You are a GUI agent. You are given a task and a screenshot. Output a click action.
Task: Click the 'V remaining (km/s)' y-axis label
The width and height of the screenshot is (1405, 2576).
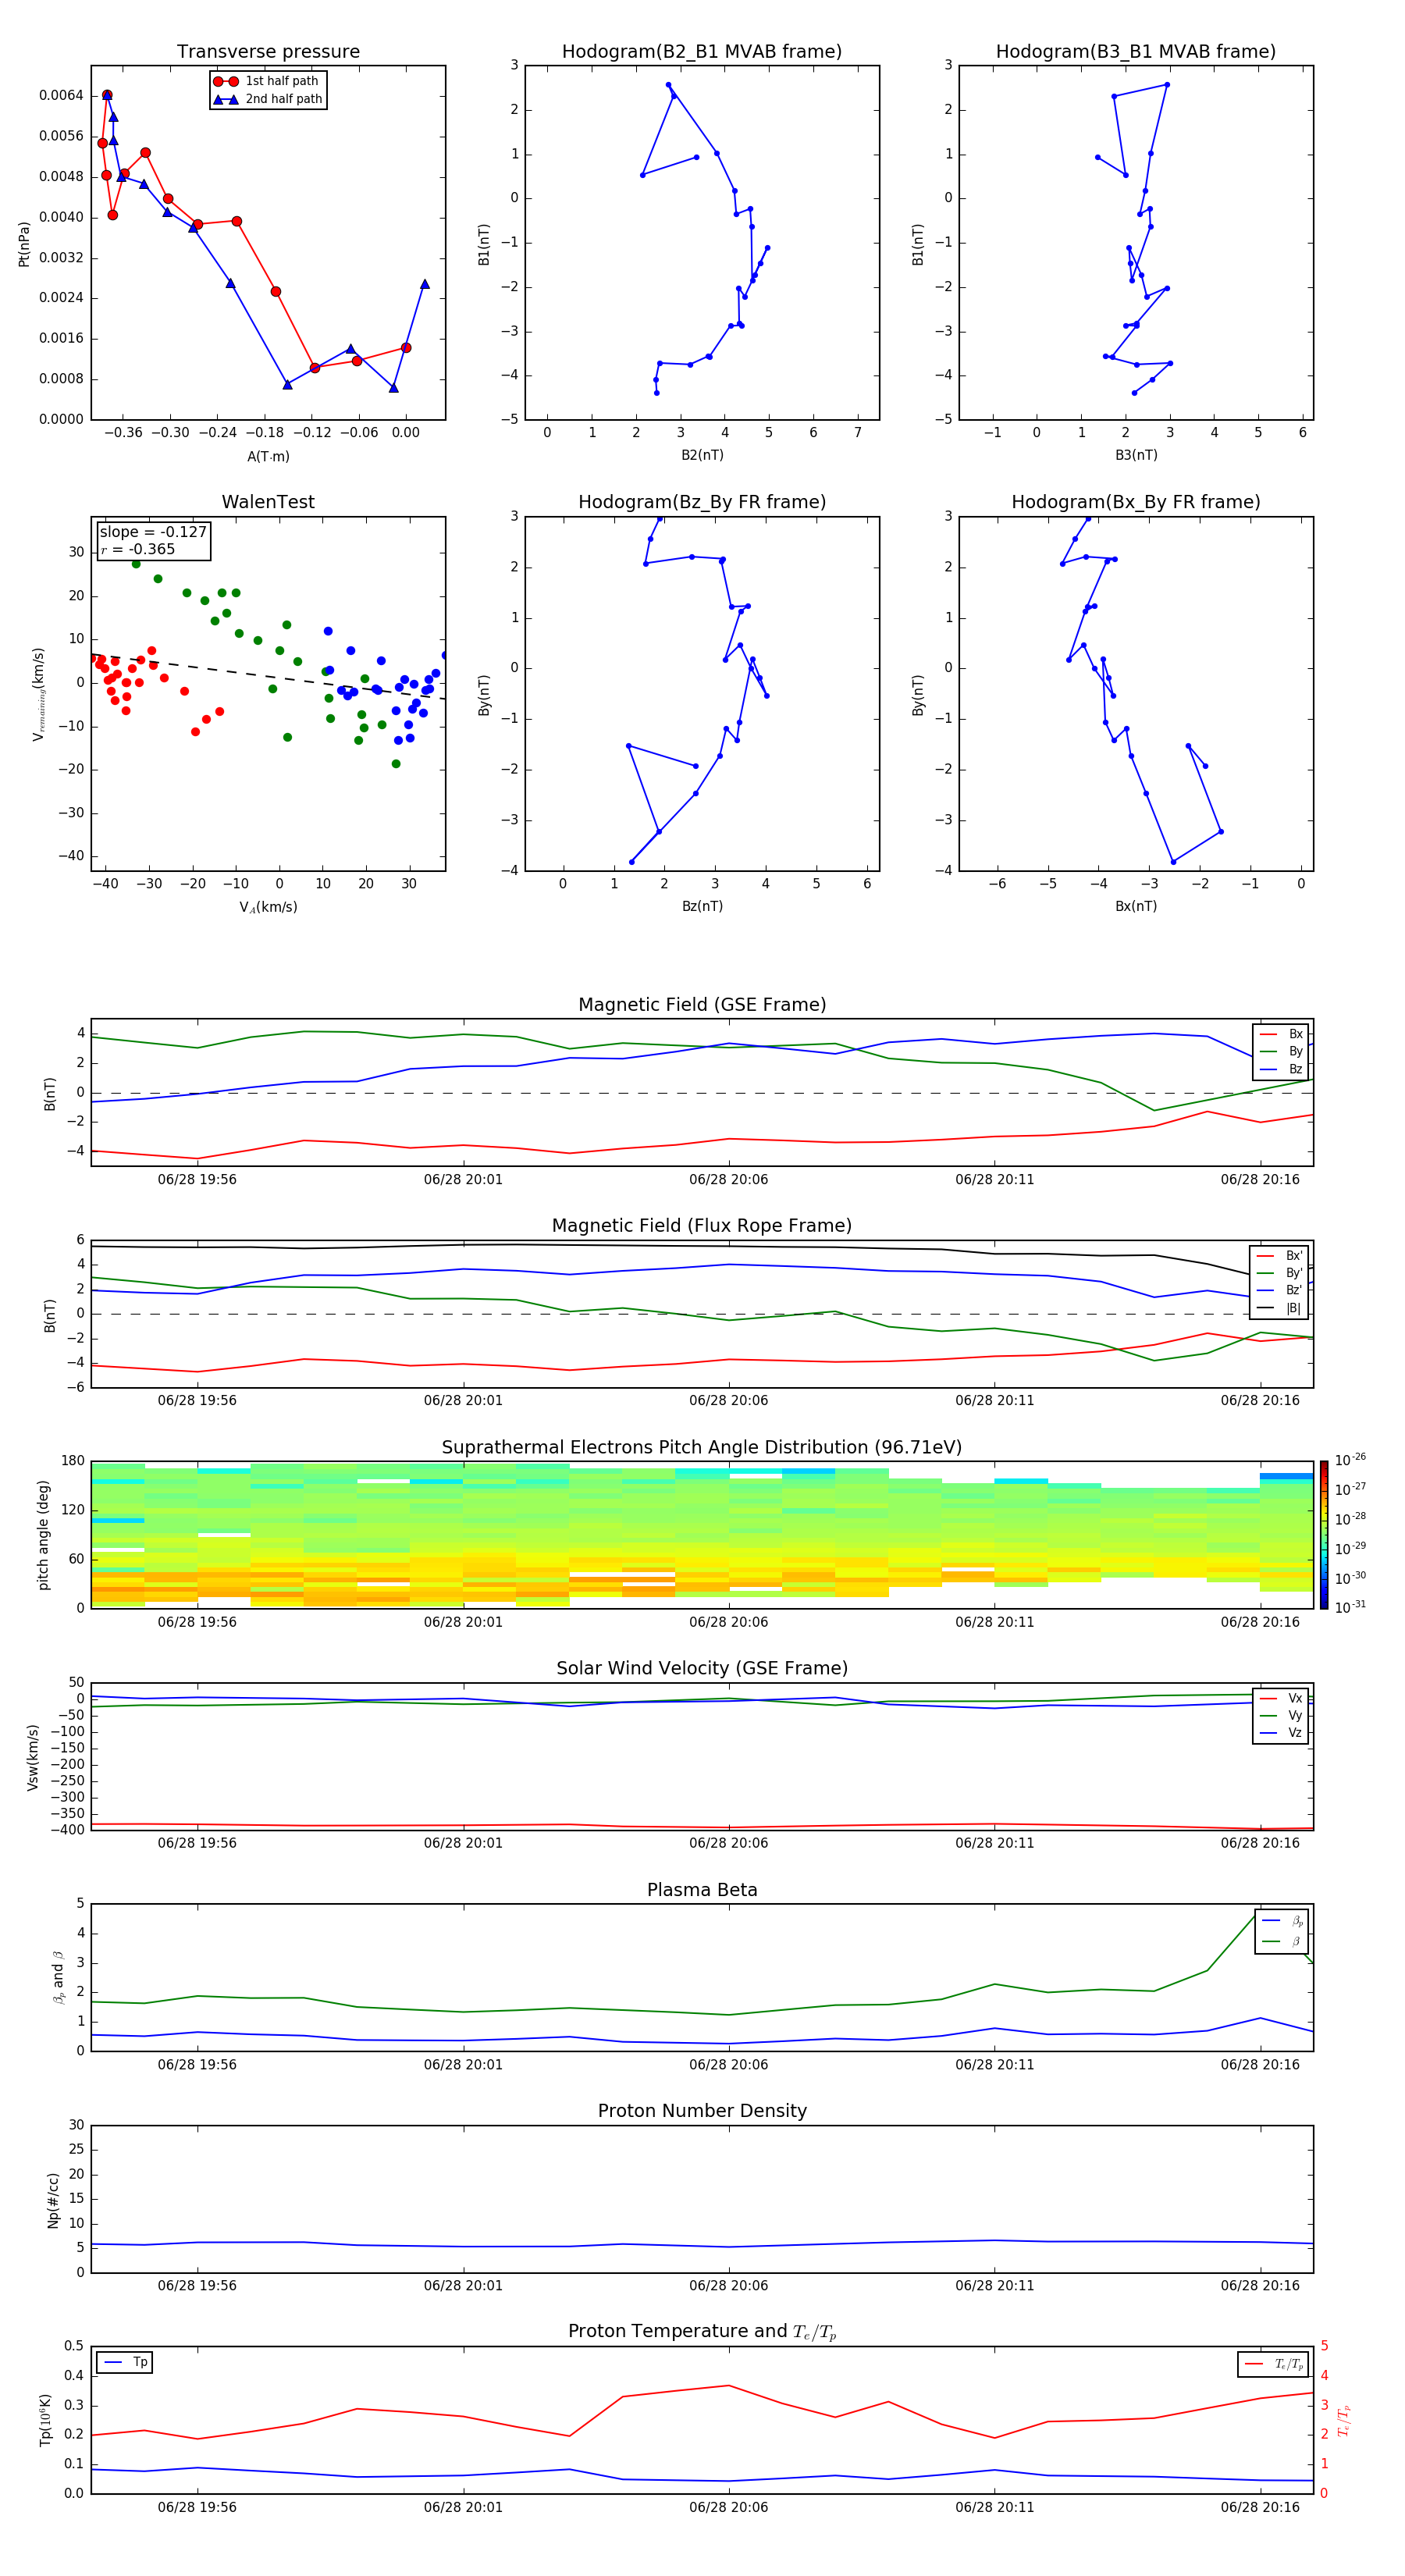click(x=38, y=694)
